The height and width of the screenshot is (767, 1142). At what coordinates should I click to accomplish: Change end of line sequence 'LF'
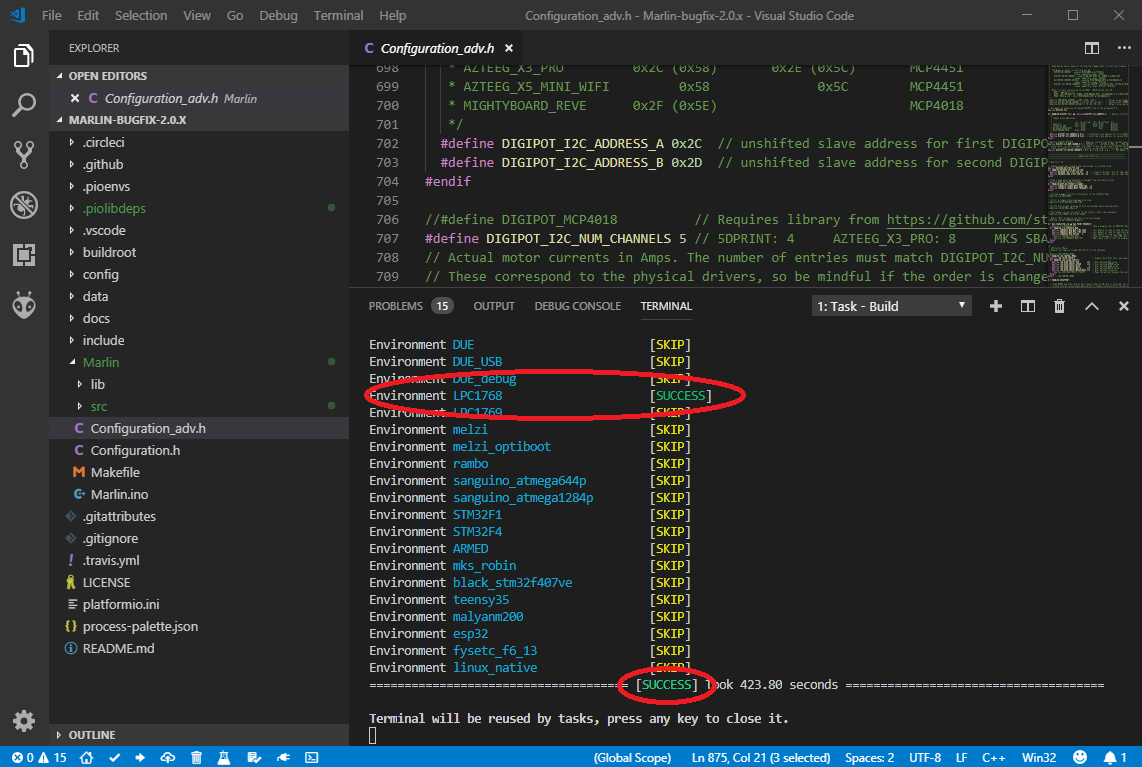[x=961, y=758]
